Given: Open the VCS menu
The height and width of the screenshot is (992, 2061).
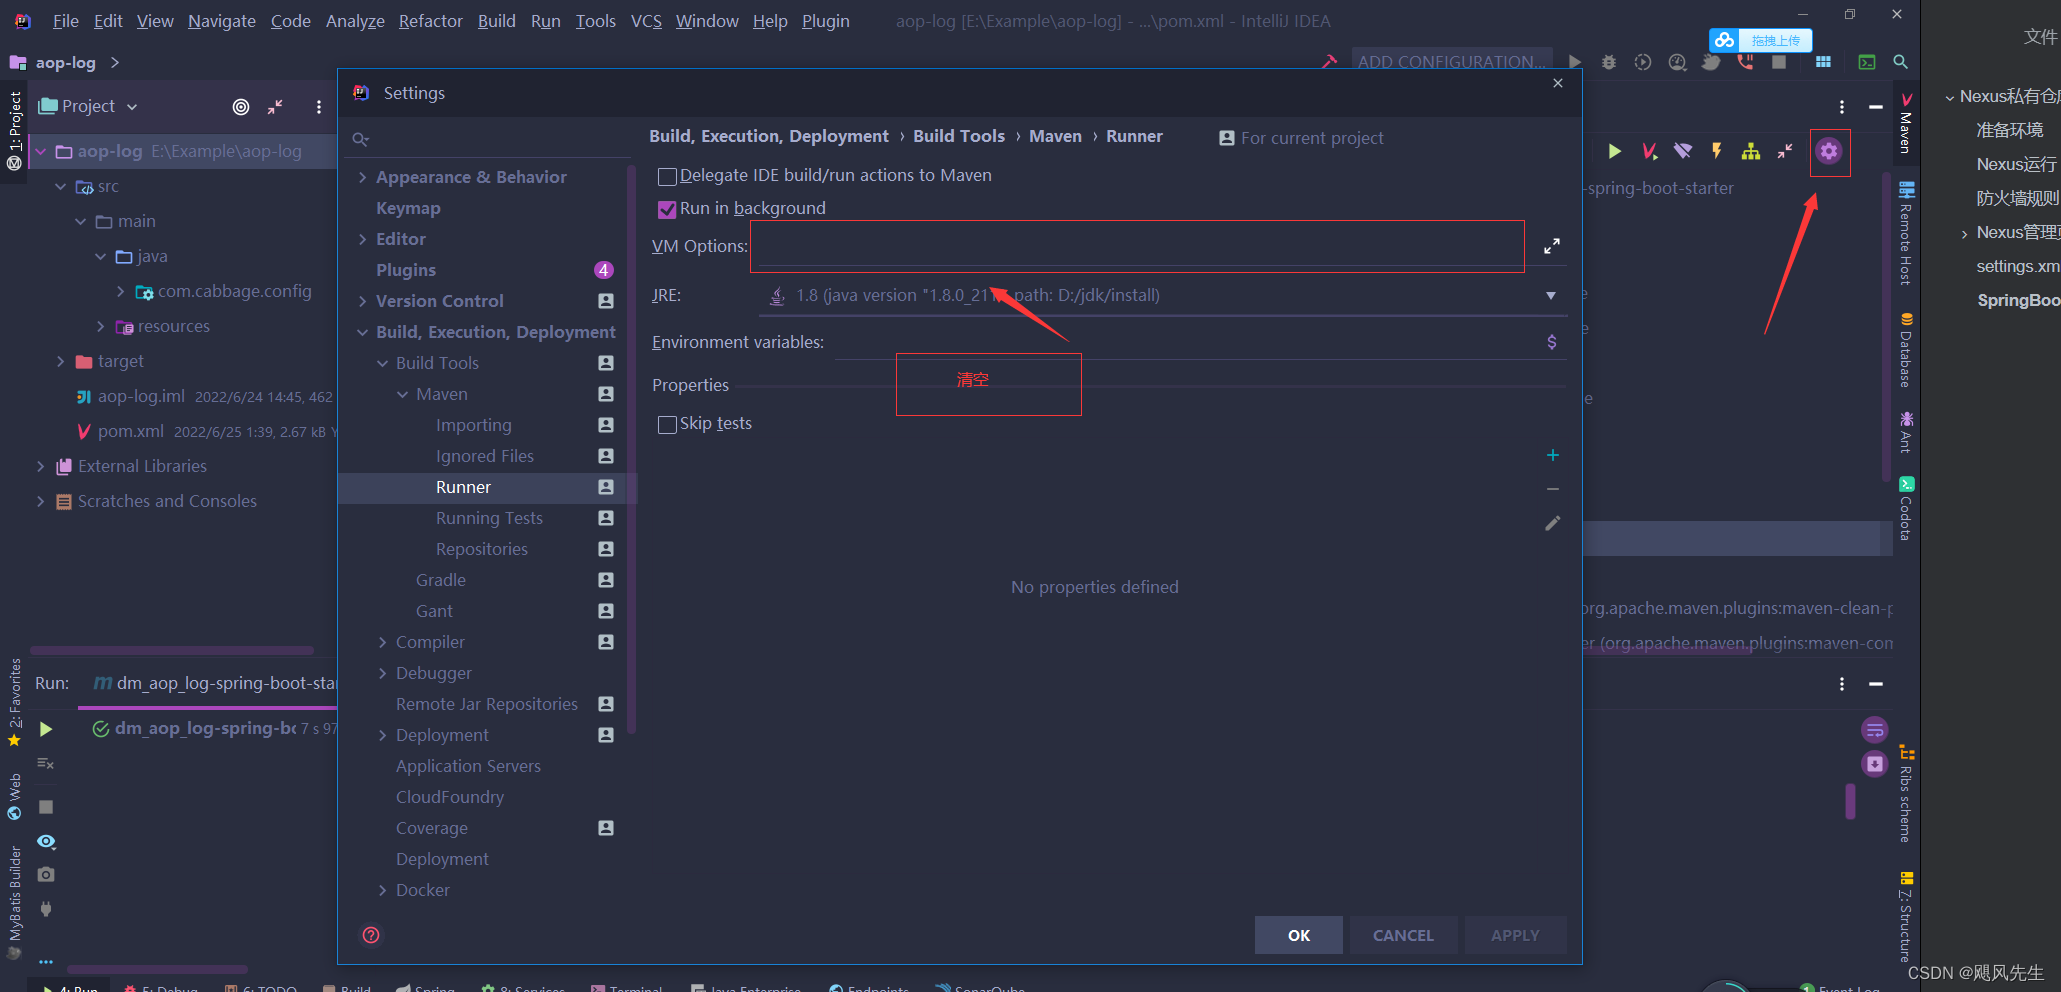Looking at the screenshot, I should click(646, 21).
